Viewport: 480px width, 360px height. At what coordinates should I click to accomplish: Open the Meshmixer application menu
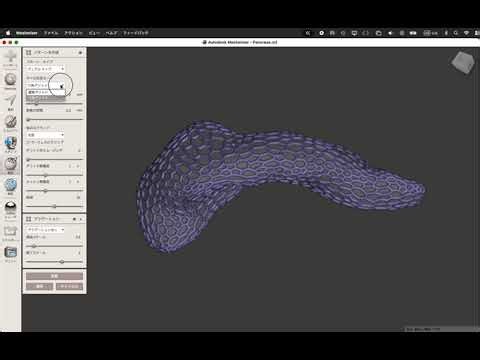pos(27,33)
